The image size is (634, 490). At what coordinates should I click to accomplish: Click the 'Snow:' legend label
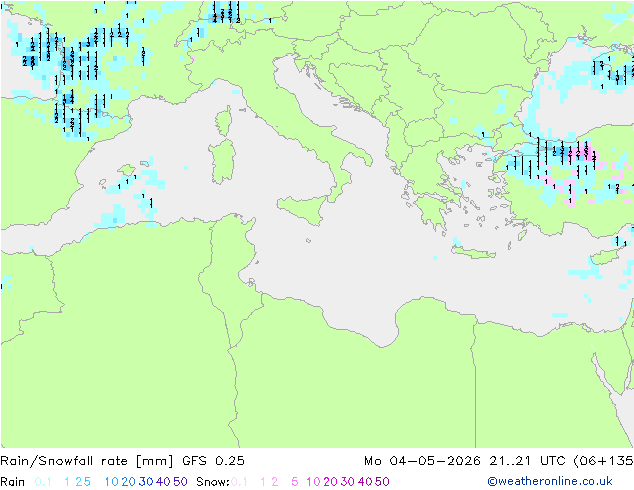[213, 482]
